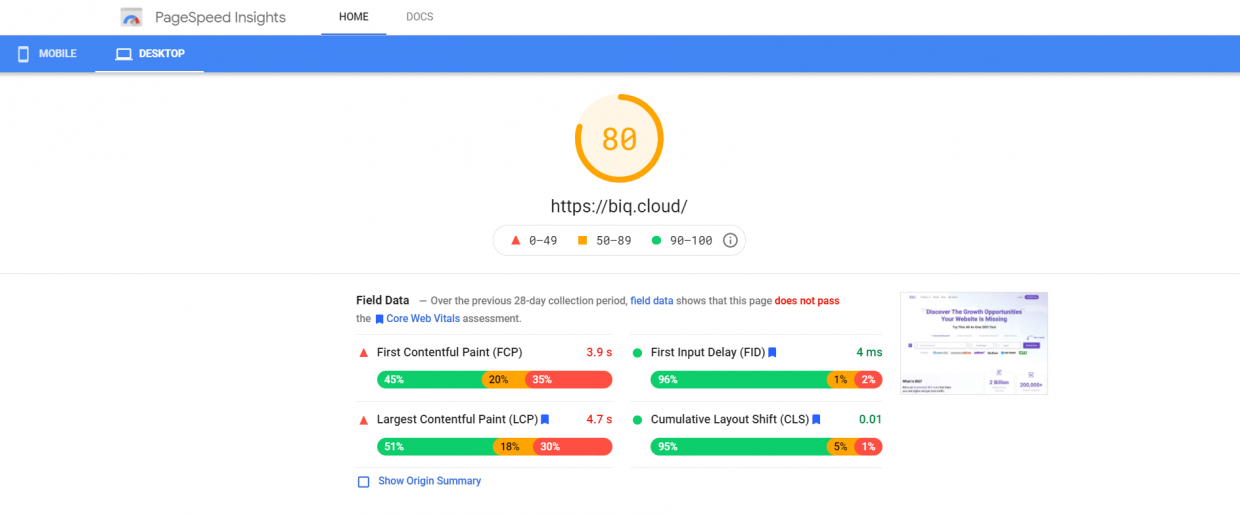Select the DESKTOP tab
Viewport: 1240px width, 516px height.
pyautogui.click(x=150, y=54)
